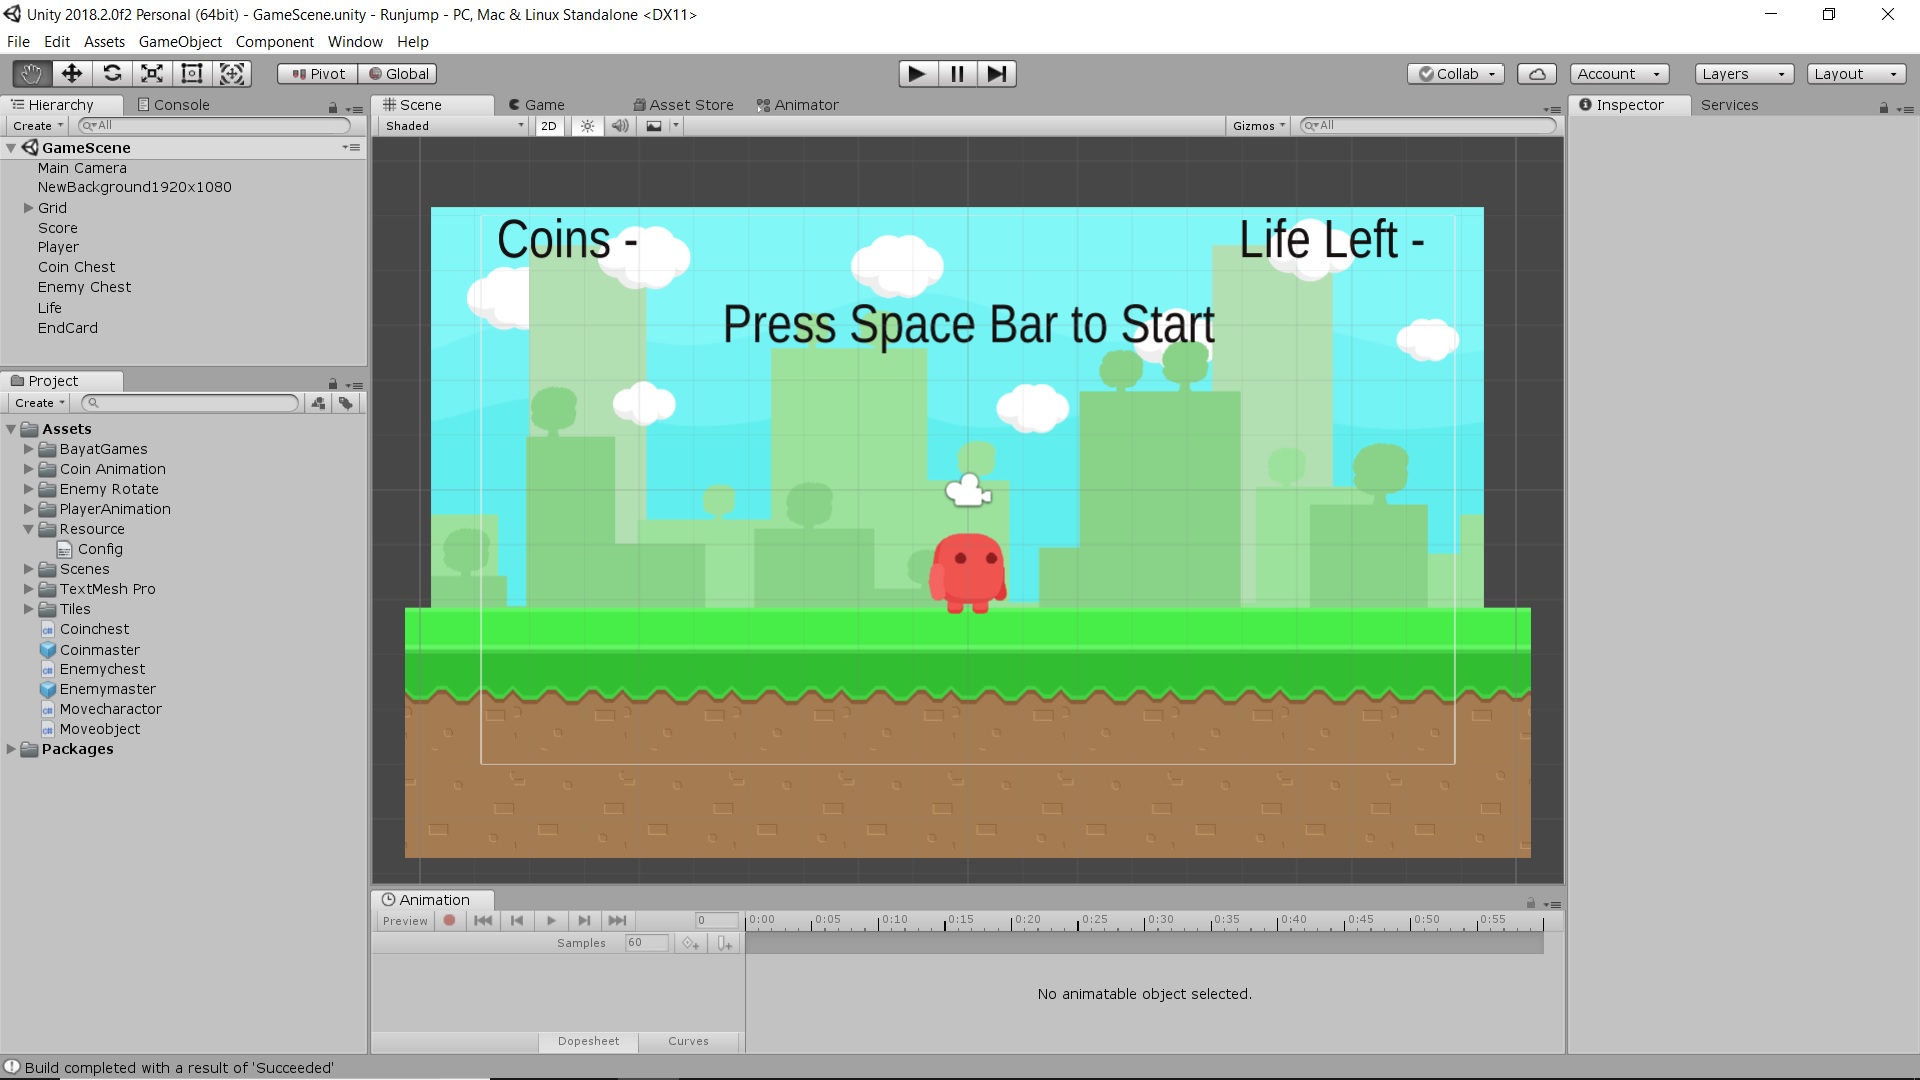1920x1080 pixels.
Task: Switch to the Asset Store tab
Action: [683, 105]
